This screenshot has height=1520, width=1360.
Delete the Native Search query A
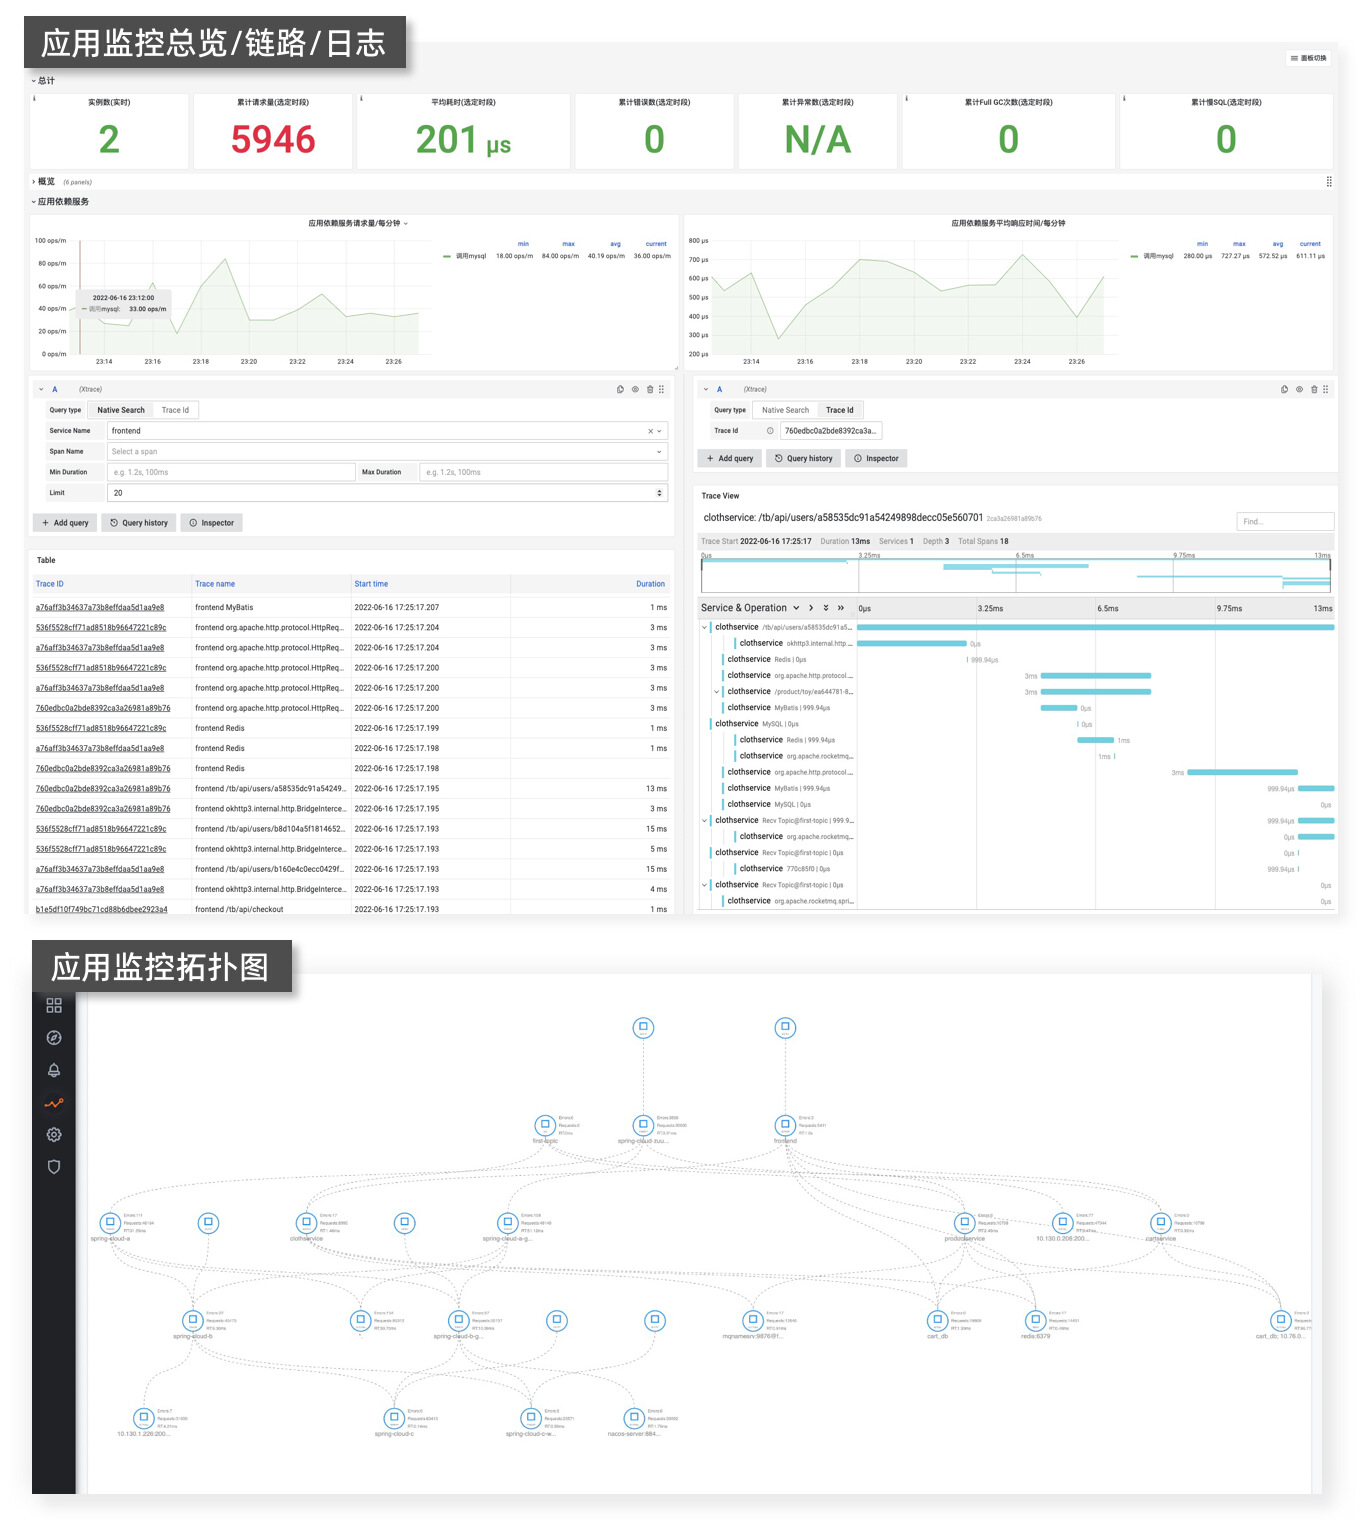coord(650,389)
